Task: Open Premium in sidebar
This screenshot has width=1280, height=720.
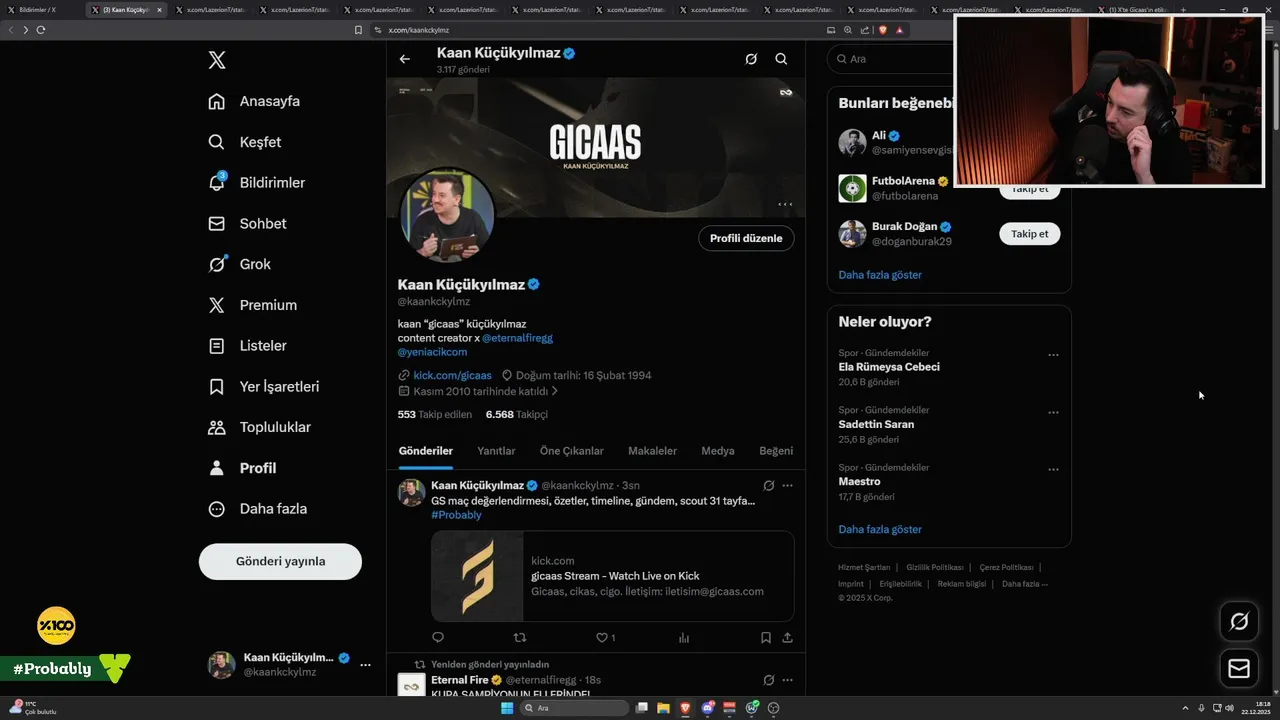Action: click(x=216, y=305)
